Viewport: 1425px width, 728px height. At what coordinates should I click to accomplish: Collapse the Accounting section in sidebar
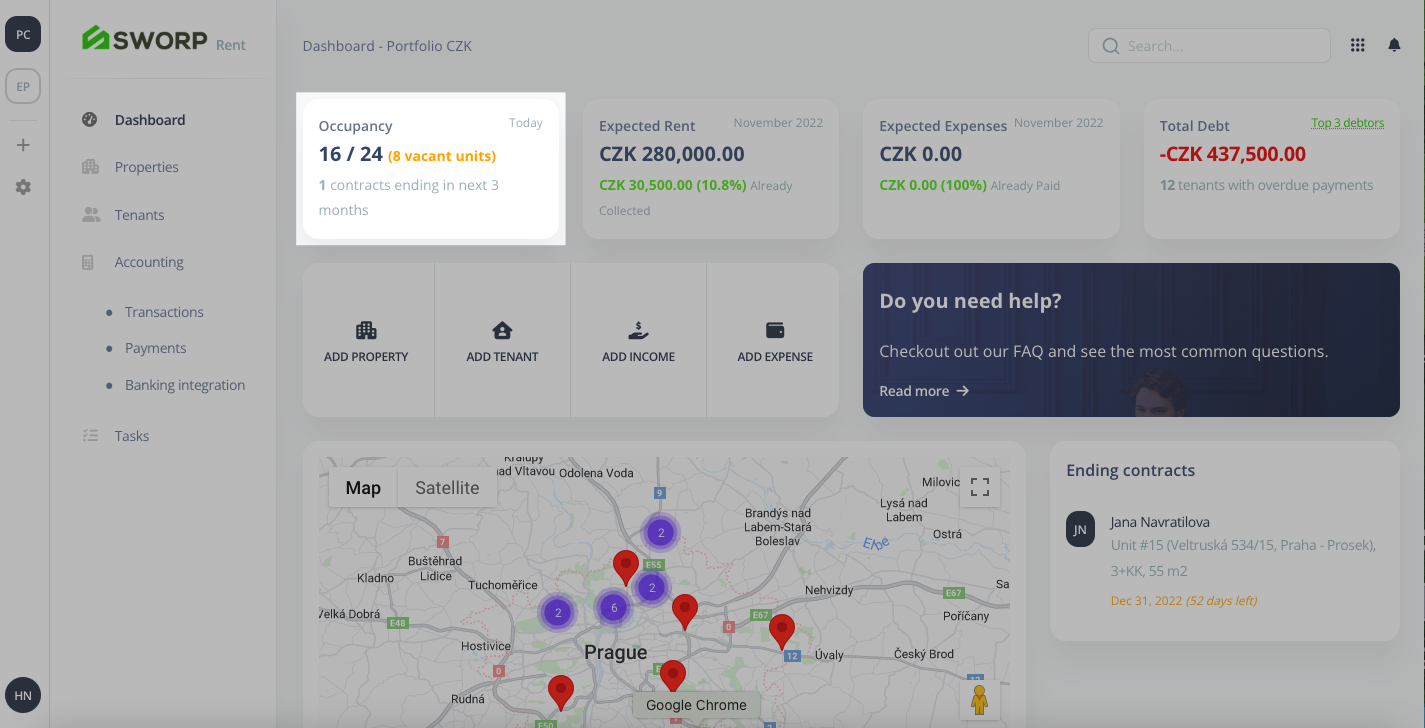[x=149, y=261]
